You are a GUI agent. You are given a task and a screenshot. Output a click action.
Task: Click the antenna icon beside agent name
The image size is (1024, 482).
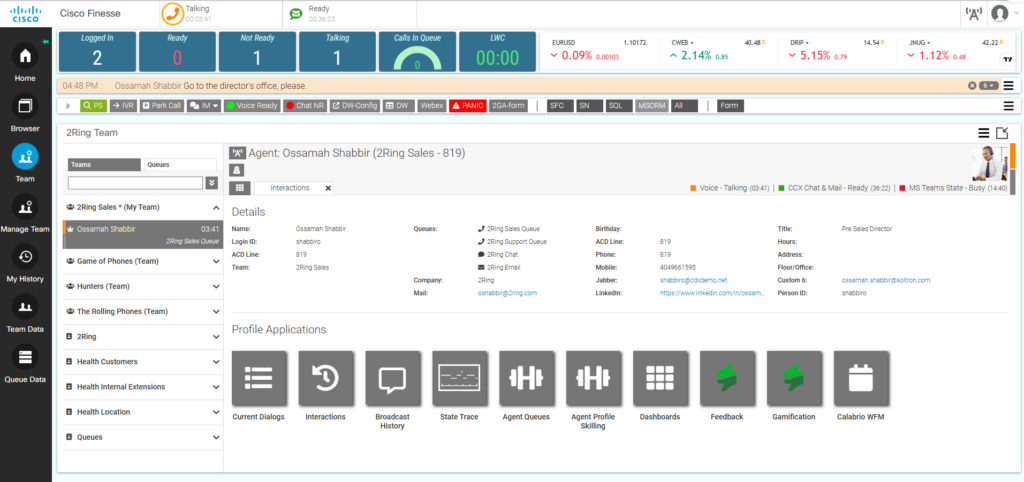click(236, 153)
